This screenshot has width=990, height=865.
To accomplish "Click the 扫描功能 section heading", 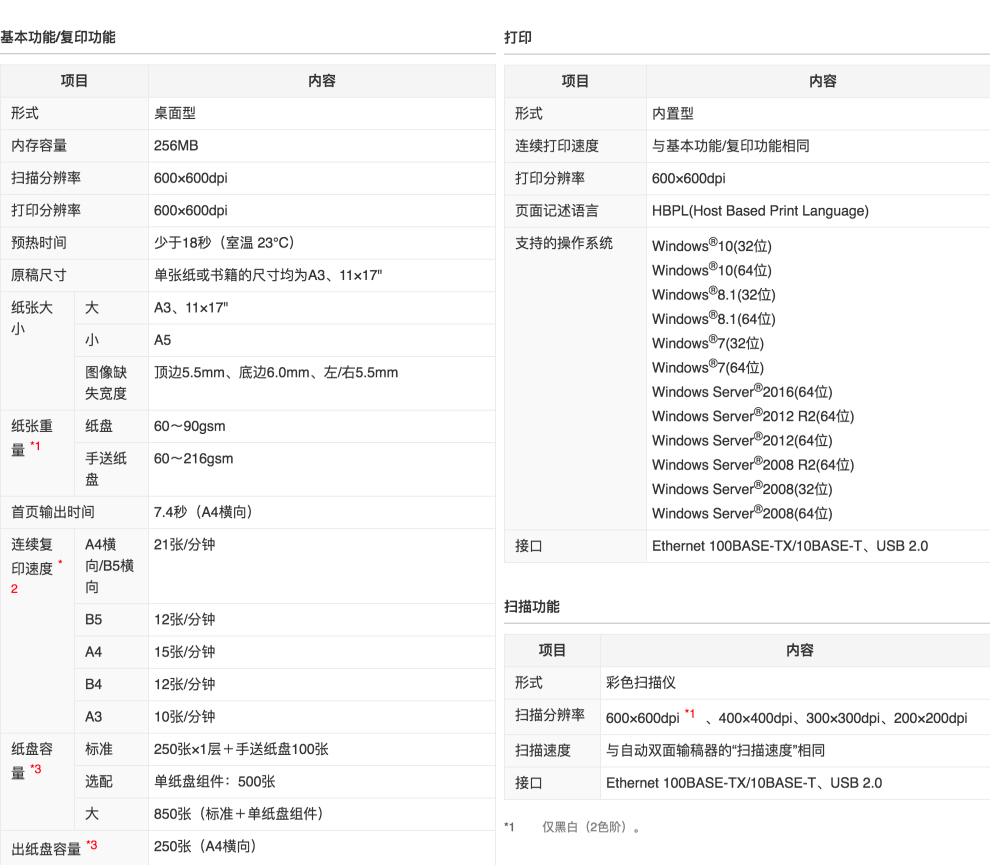I will point(532,607).
